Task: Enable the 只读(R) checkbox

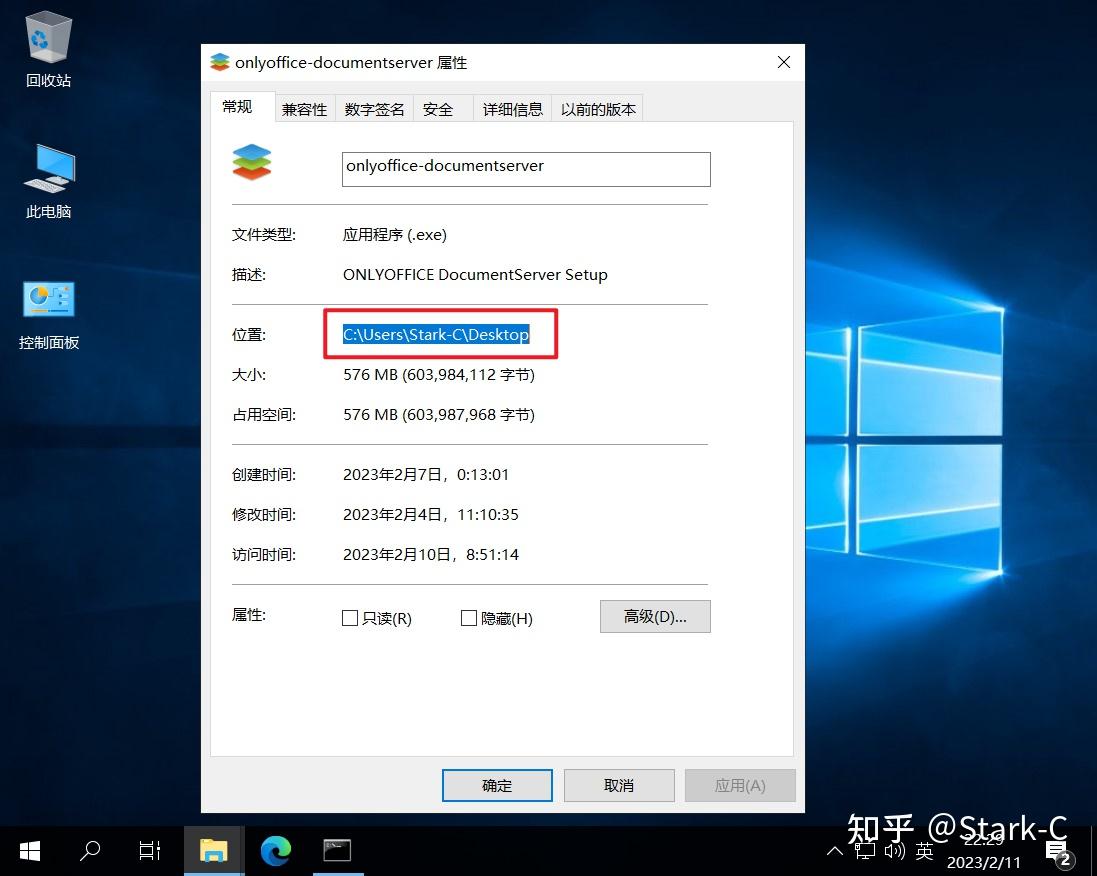Action: 350,618
